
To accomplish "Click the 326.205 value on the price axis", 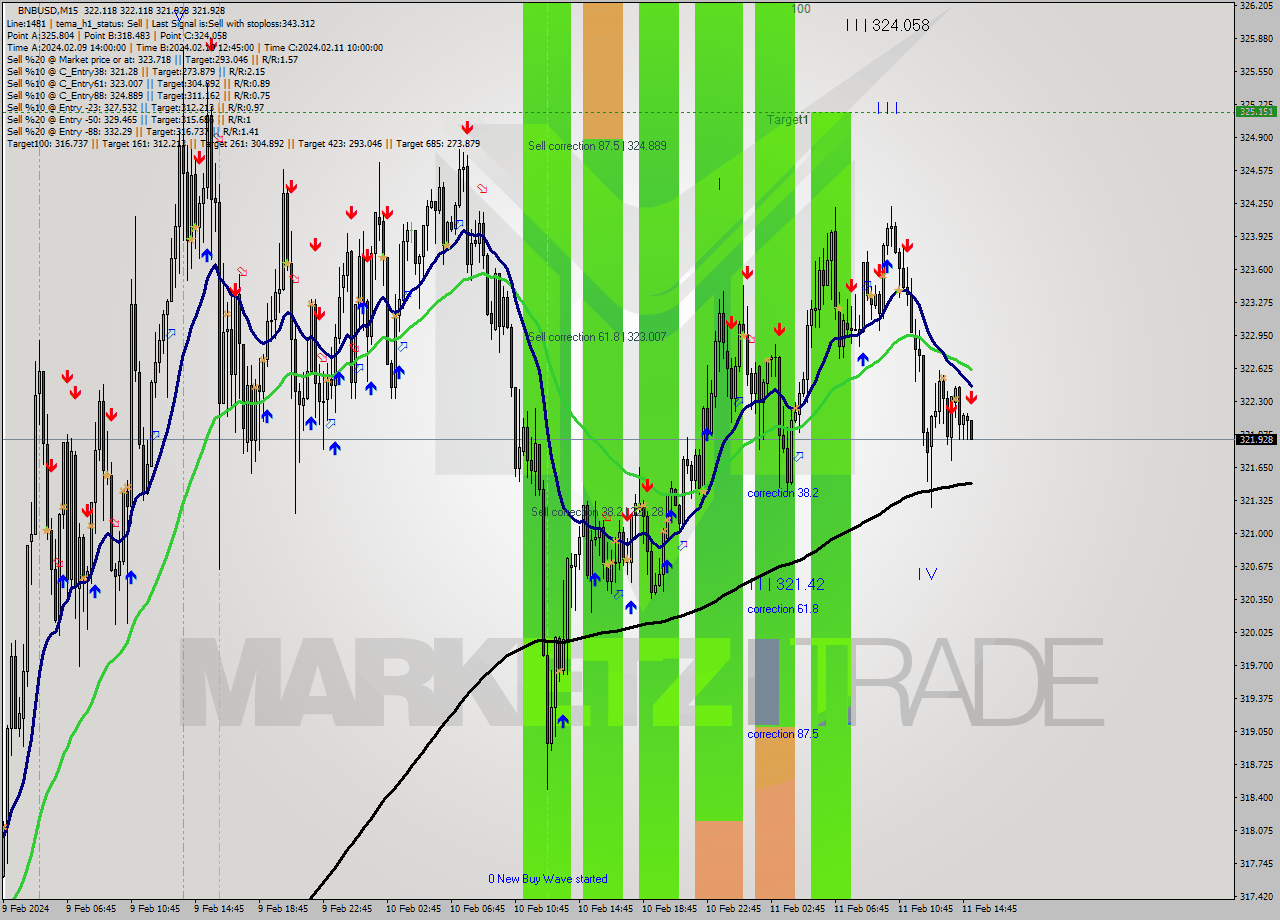I will [x=1256, y=6].
